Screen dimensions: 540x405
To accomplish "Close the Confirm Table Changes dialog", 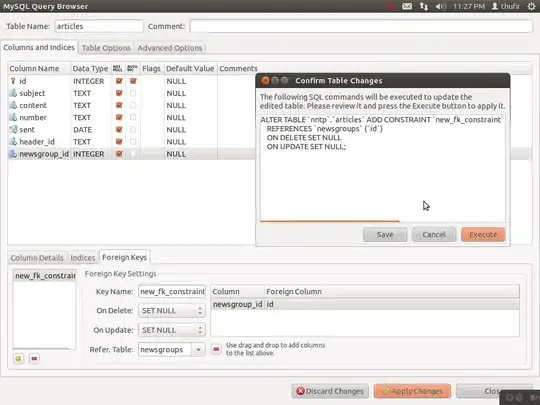I will pos(265,81).
